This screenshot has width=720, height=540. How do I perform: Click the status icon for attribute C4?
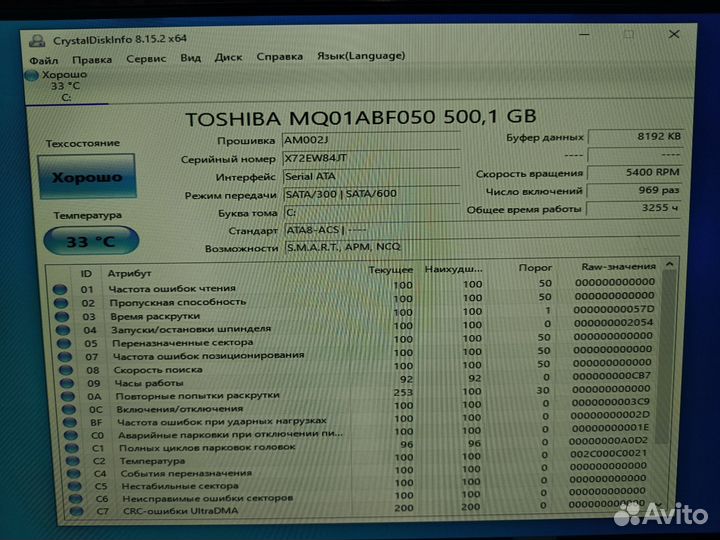pos(73,473)
